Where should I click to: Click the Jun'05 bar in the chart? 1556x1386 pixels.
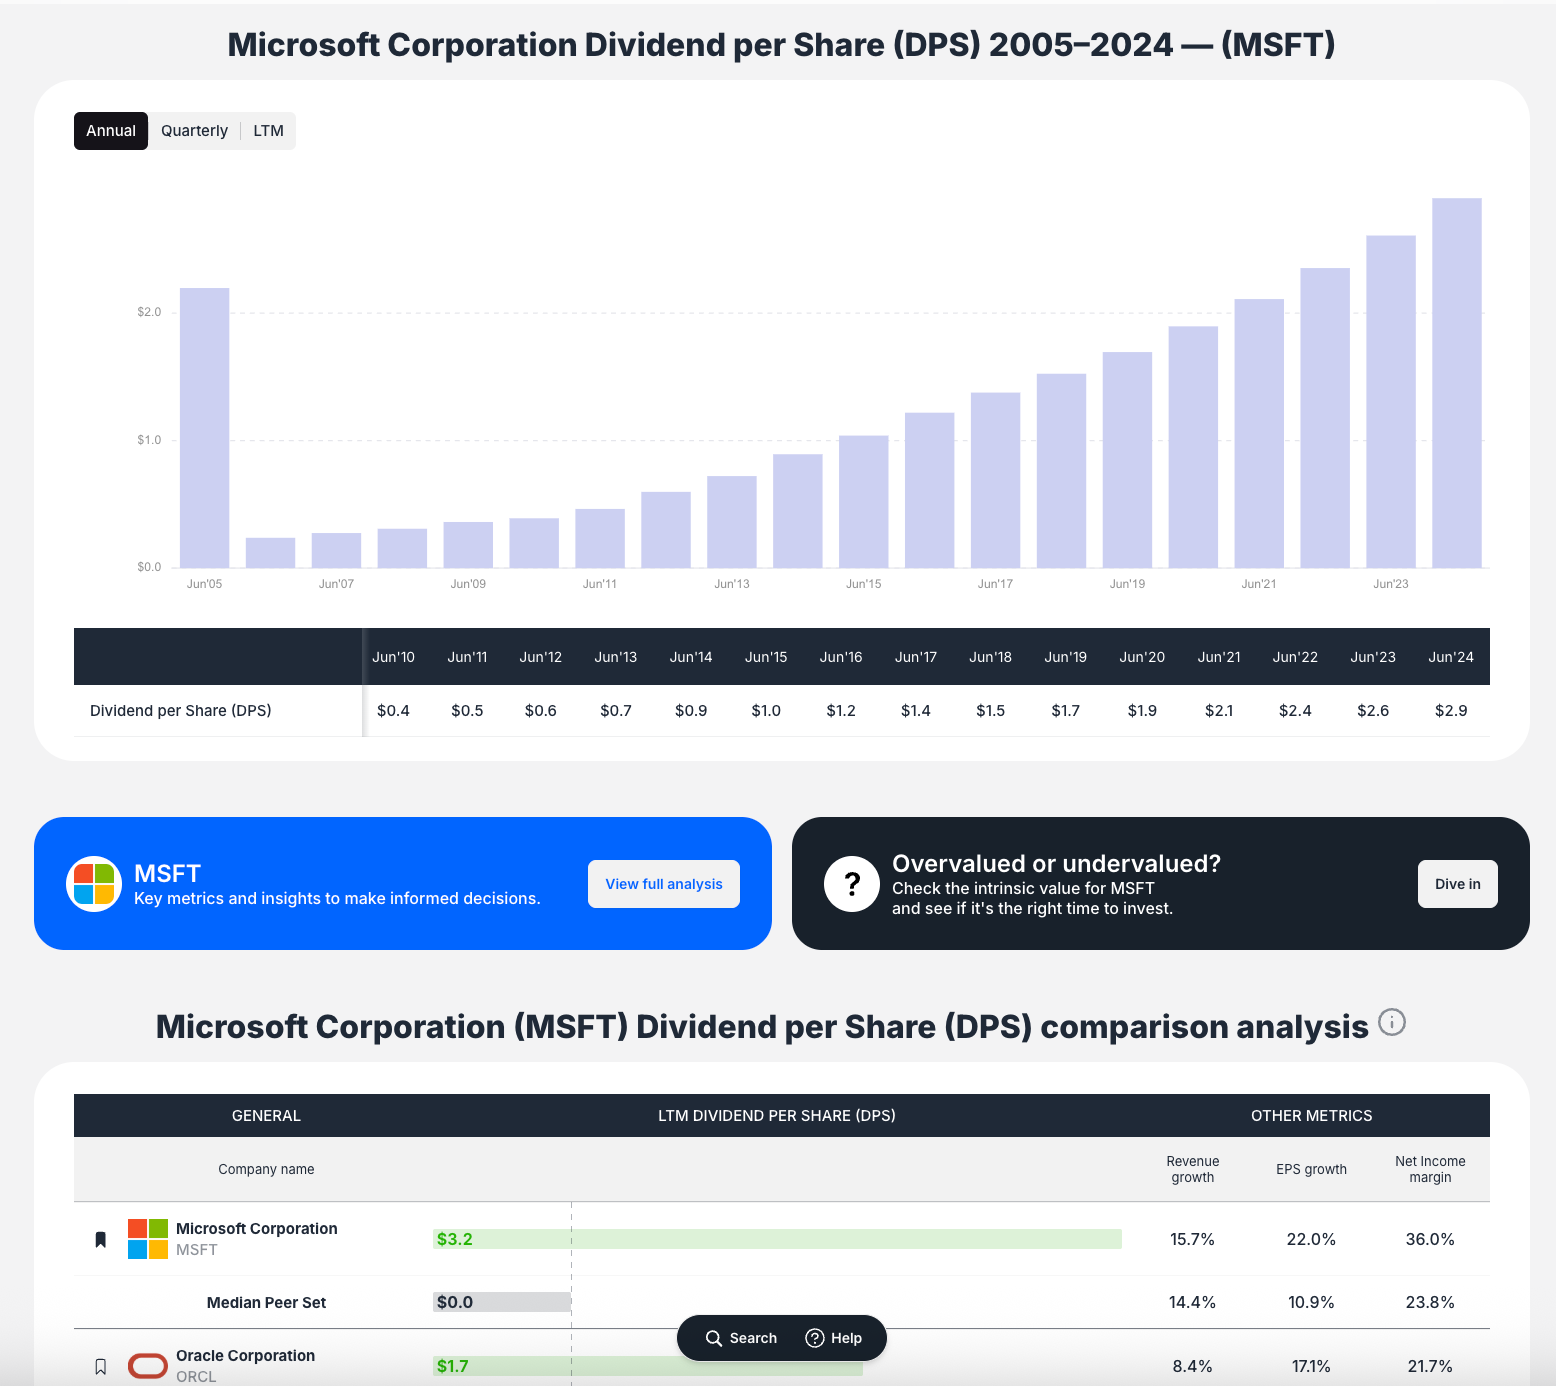[205, 428]
